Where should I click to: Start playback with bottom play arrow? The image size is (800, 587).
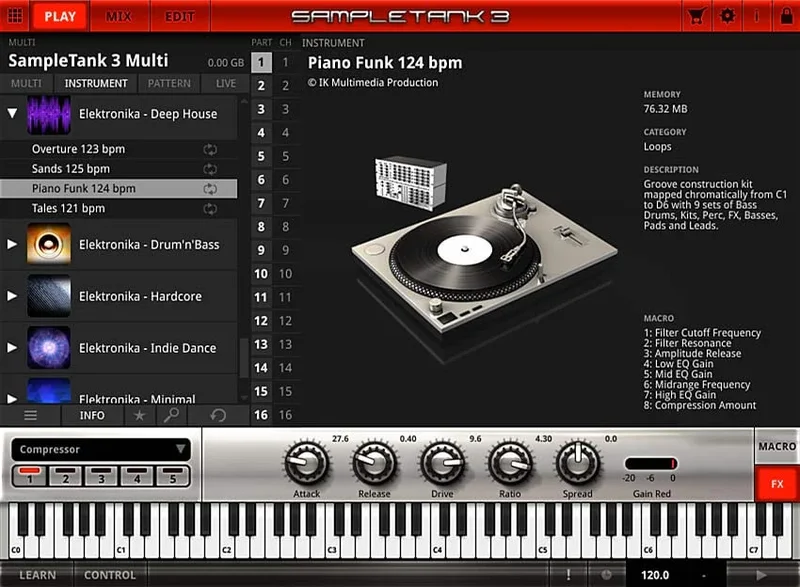[762, 575]
